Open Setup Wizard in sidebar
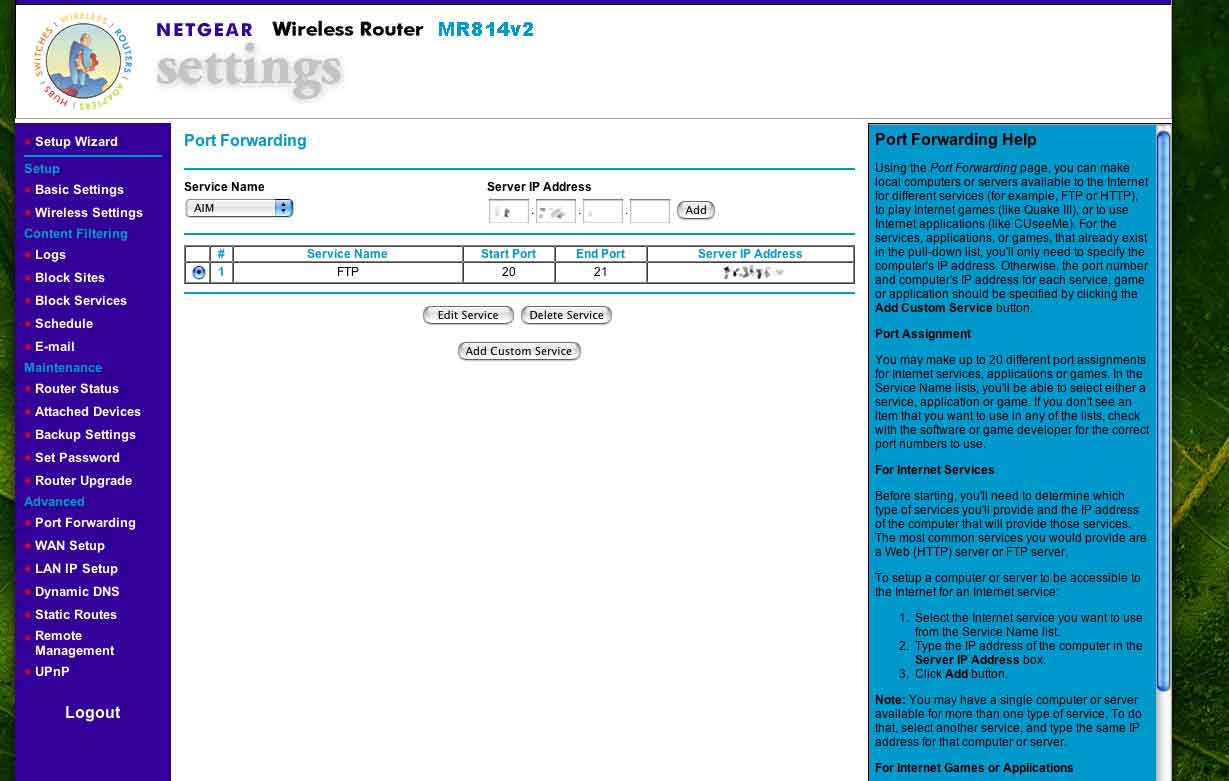The image size is (1229, 781). click(x=76, y=142)
